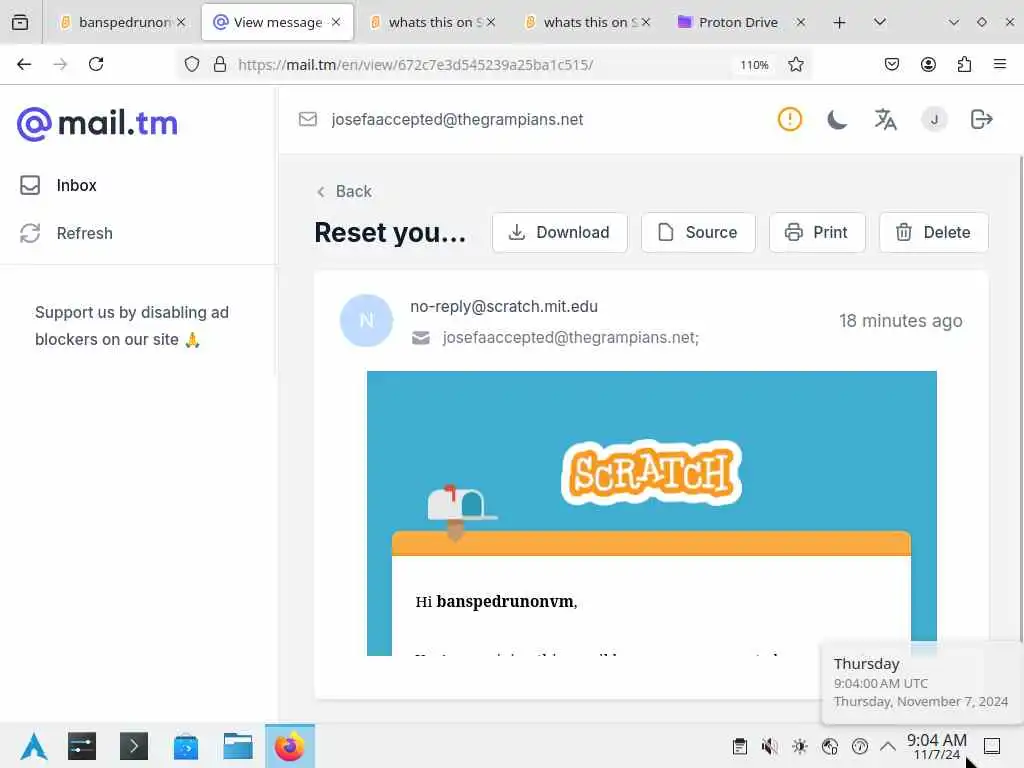The height and width of the screenshot is (768, 1024).
Task: Open the brightness tray icon
Action: click(x=800, y=746)
